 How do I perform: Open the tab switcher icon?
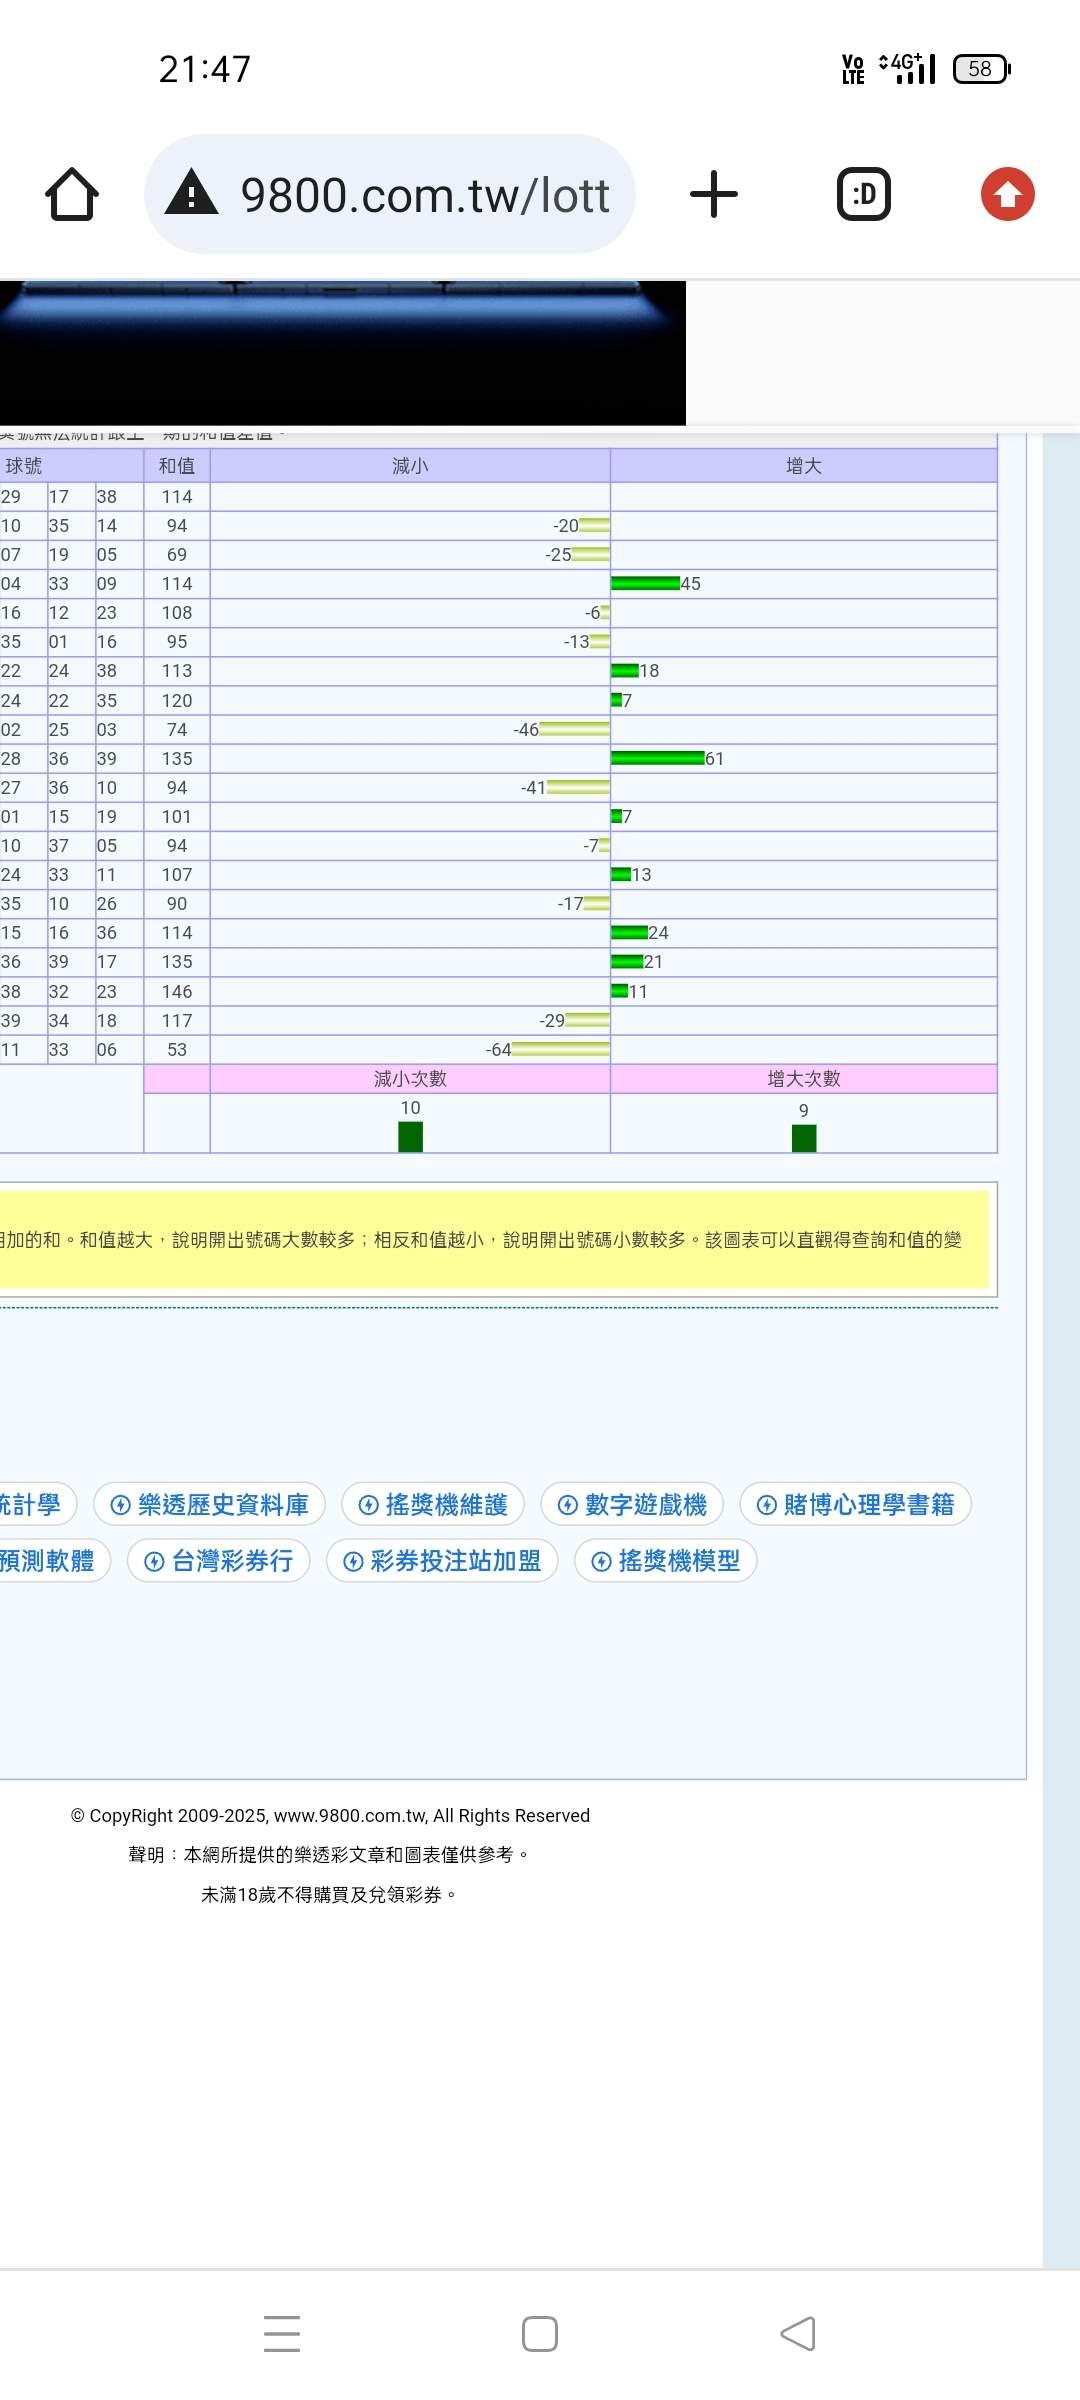coord(864,194)
